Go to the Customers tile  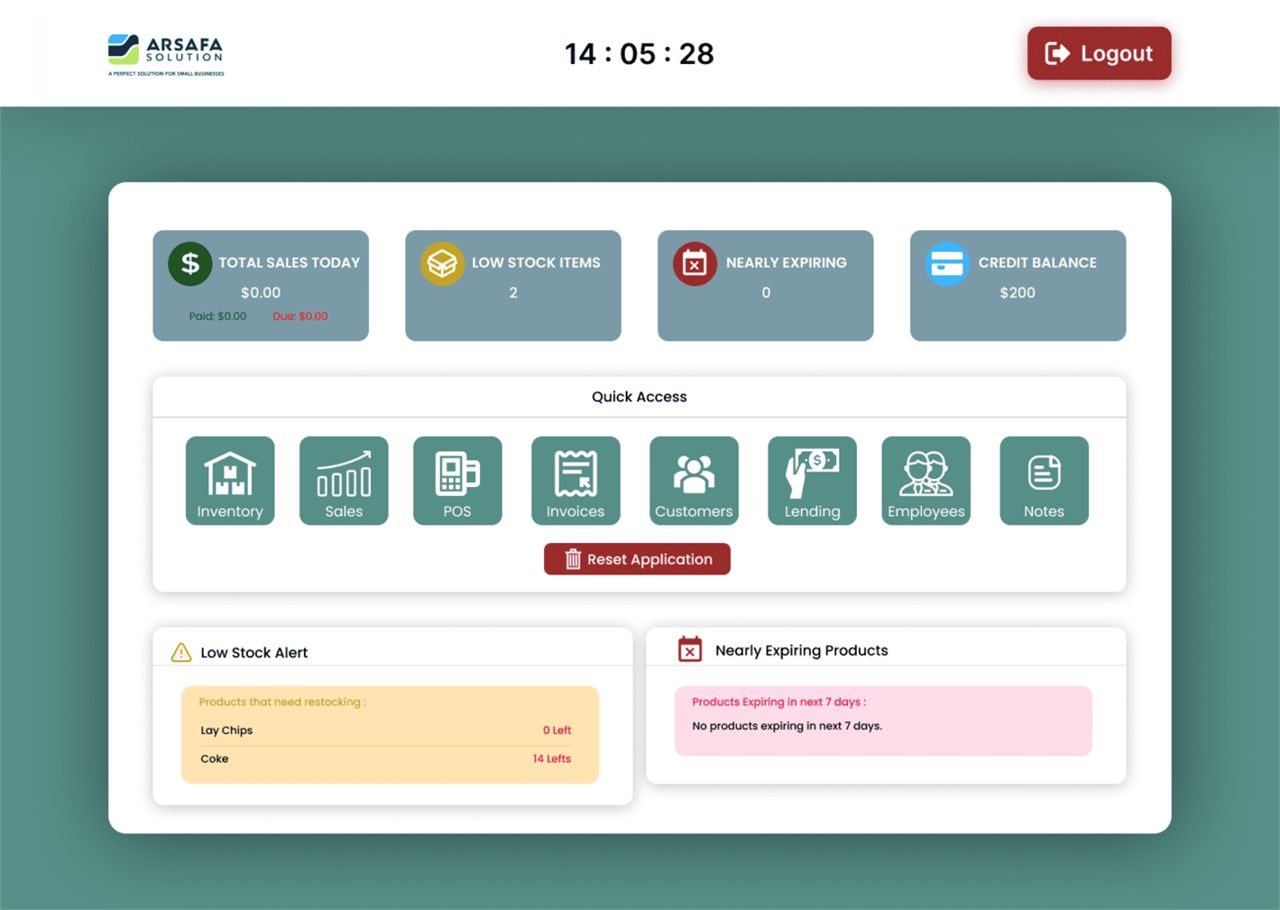(x=694, y=481)
